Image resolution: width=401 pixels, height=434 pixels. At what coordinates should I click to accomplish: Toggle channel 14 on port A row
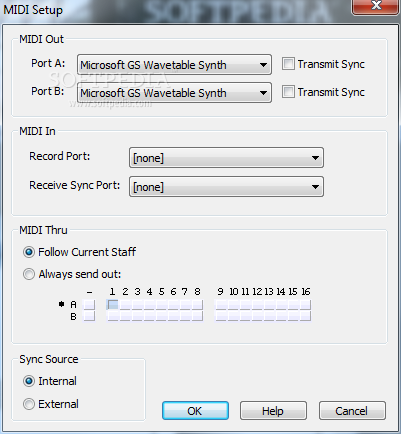click(281, 305)
